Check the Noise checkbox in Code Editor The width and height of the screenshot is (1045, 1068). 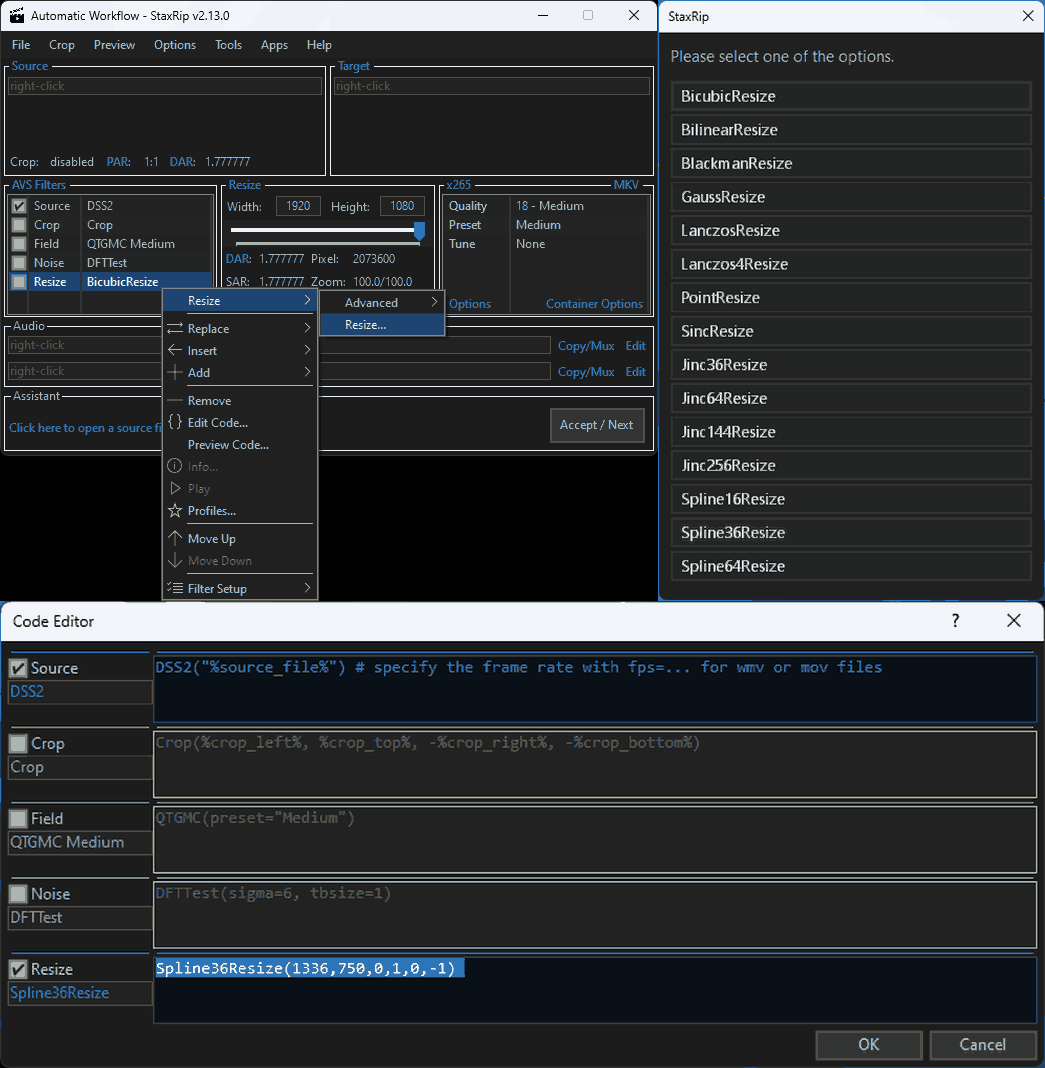[x=18, y=894]
